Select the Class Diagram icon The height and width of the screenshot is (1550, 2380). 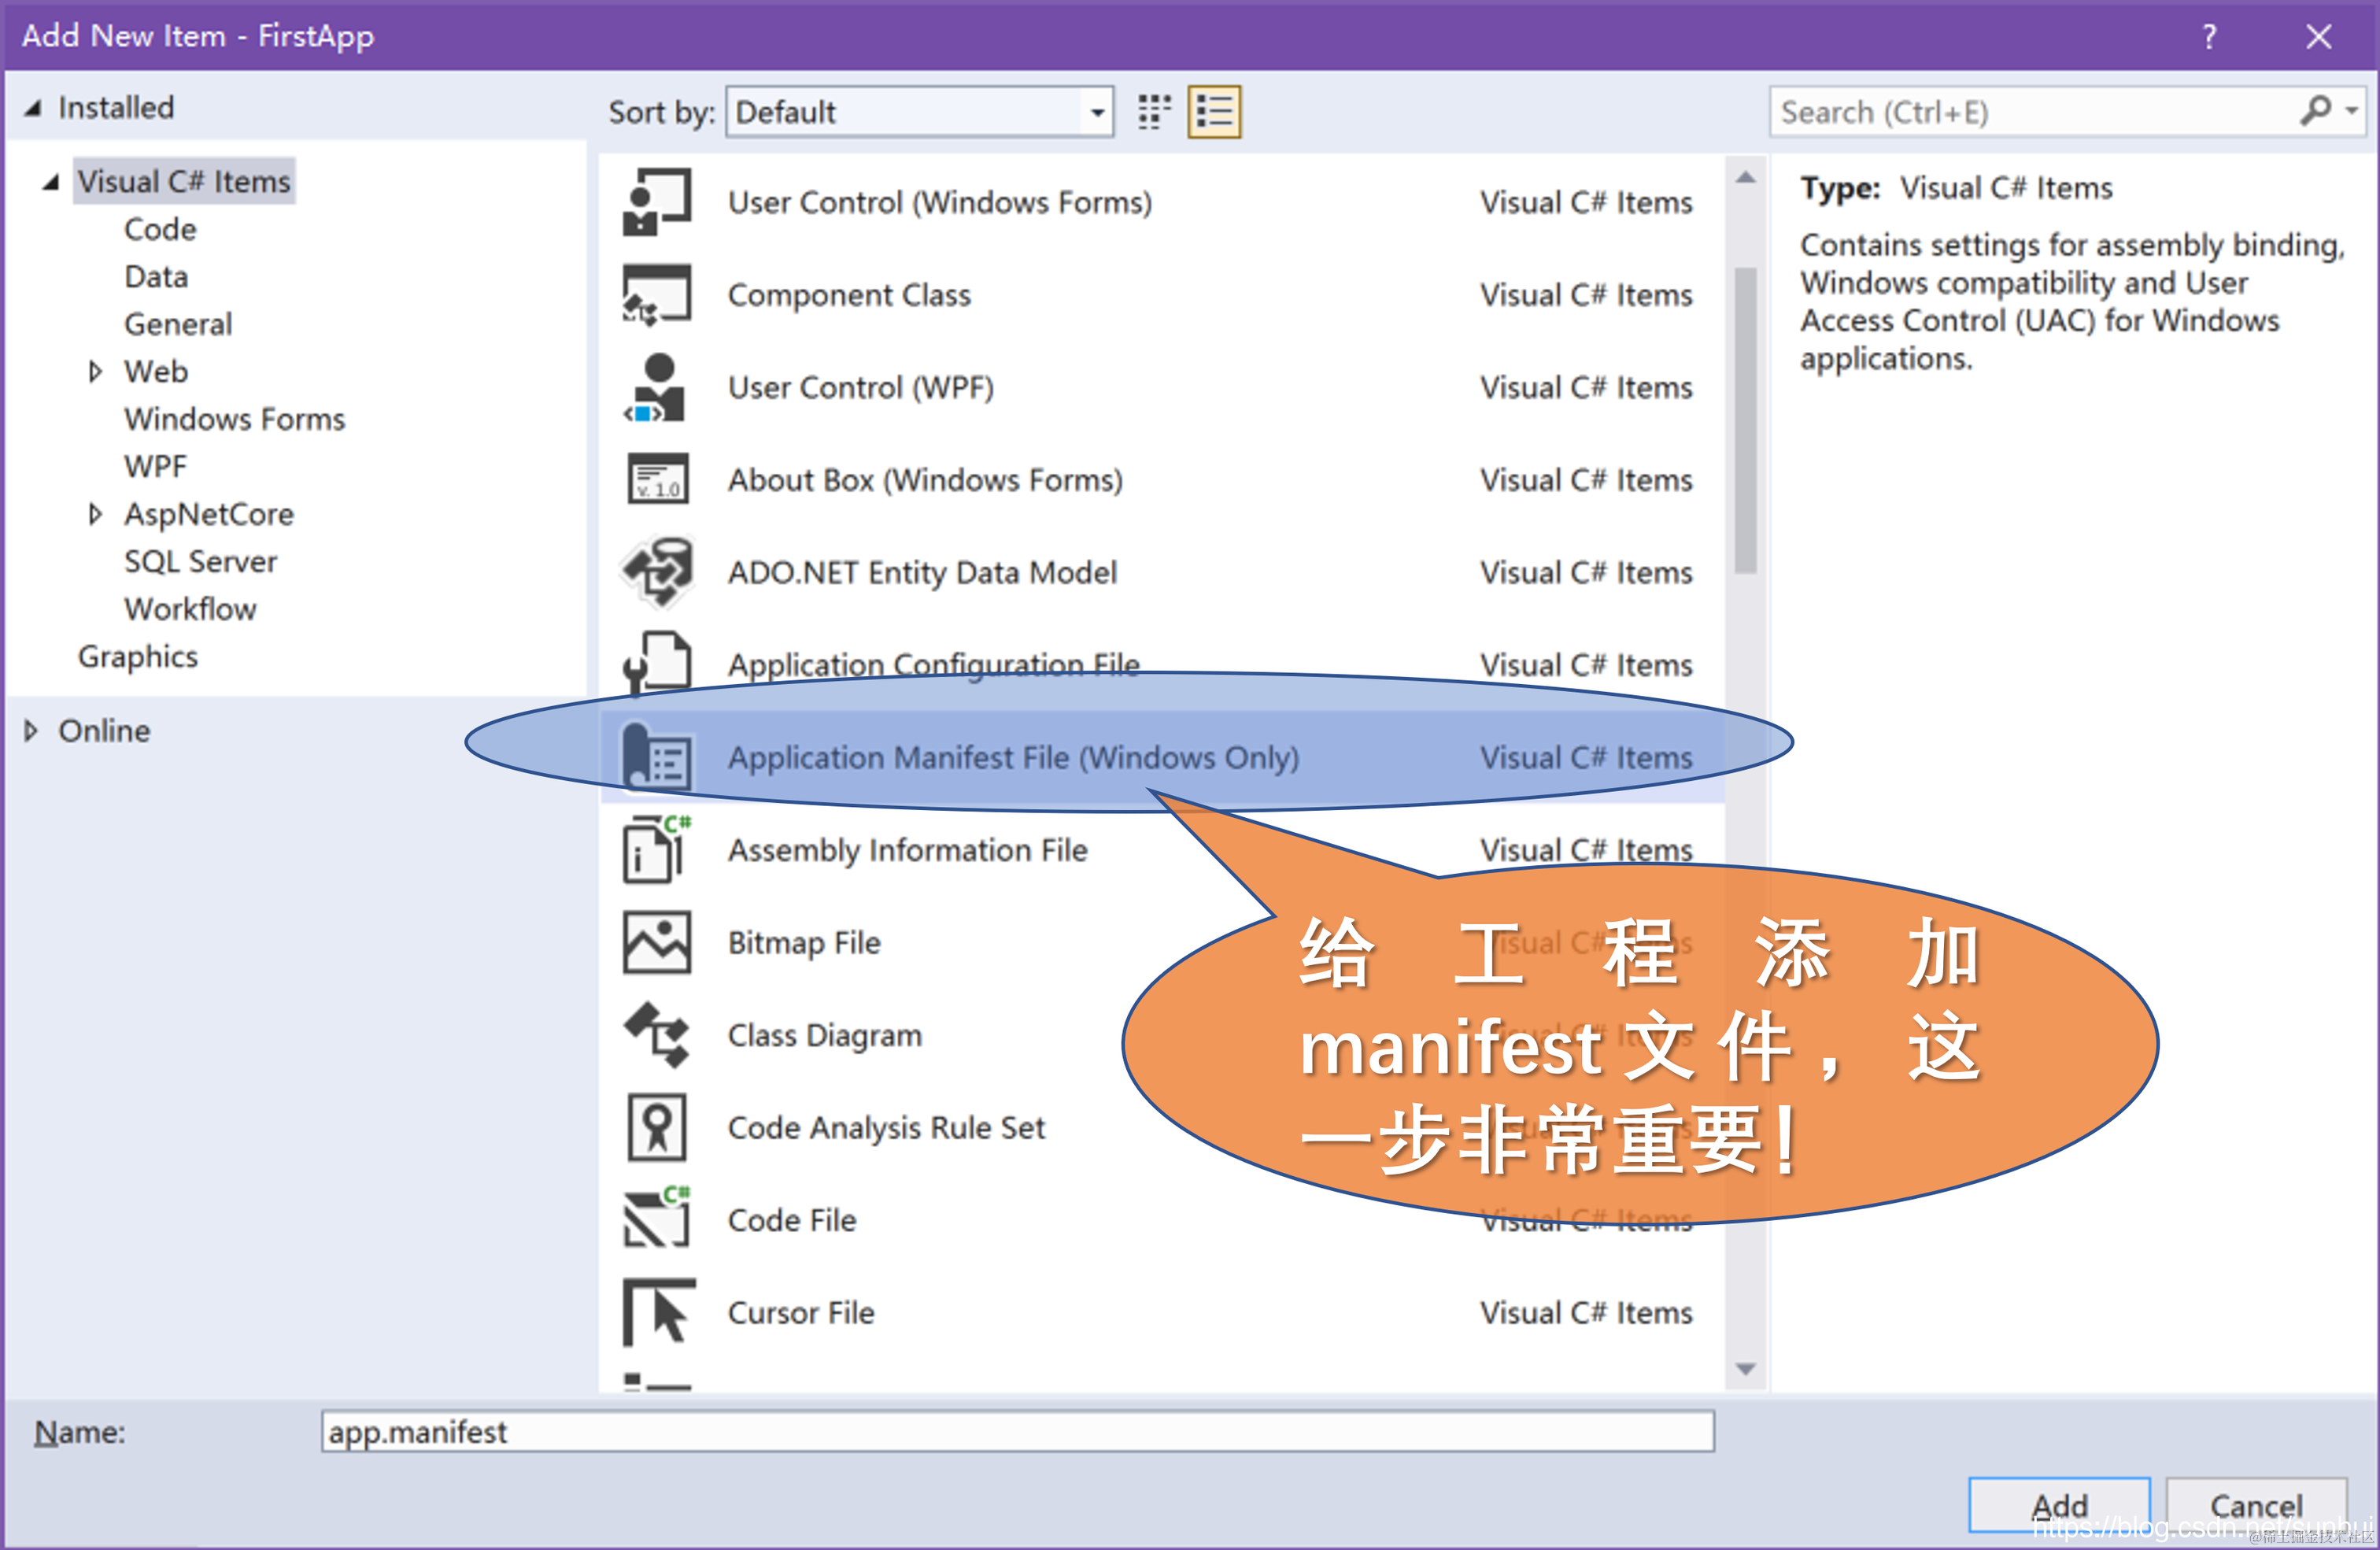tap(656, 1035)
